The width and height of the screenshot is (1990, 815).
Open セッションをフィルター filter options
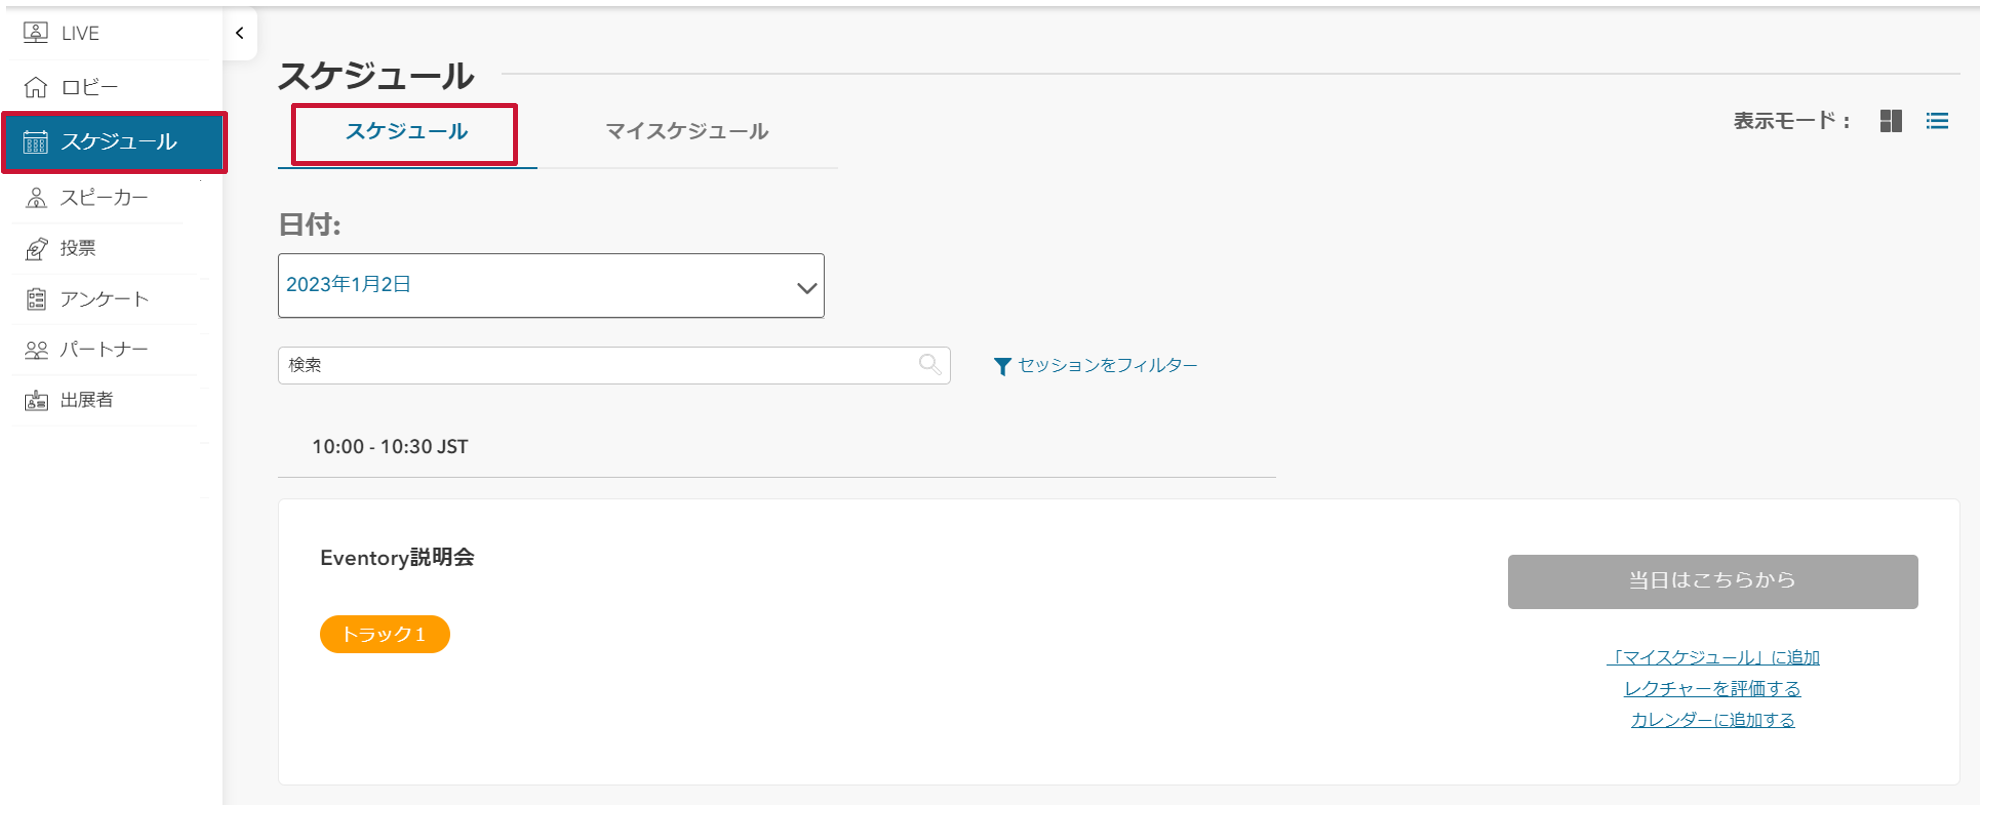pyautogui.click(x=1096, y=366)
